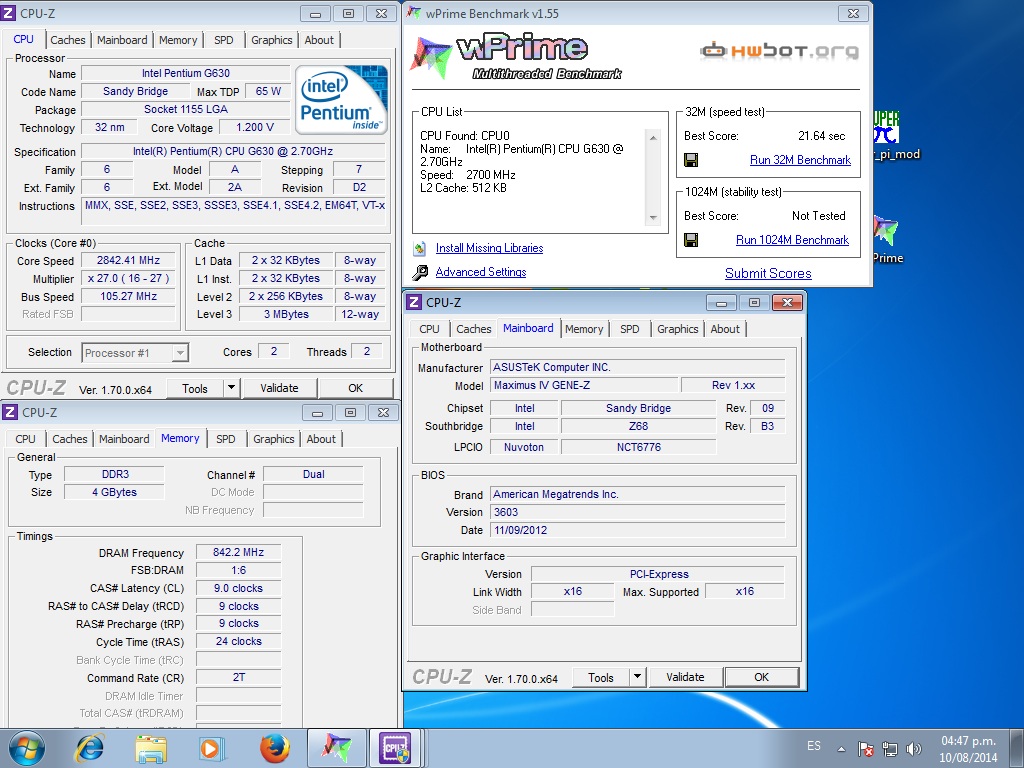Click OK in top CPU-Z window
This screenshot has width=1024, height=768.
[355, 388]
